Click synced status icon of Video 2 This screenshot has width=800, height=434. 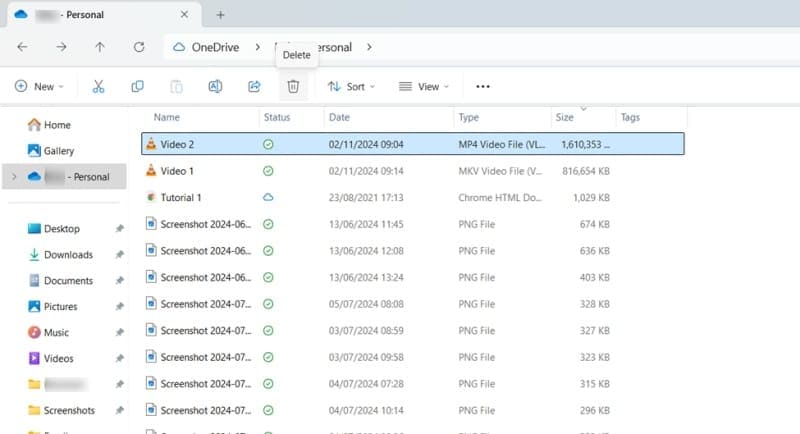268,144
